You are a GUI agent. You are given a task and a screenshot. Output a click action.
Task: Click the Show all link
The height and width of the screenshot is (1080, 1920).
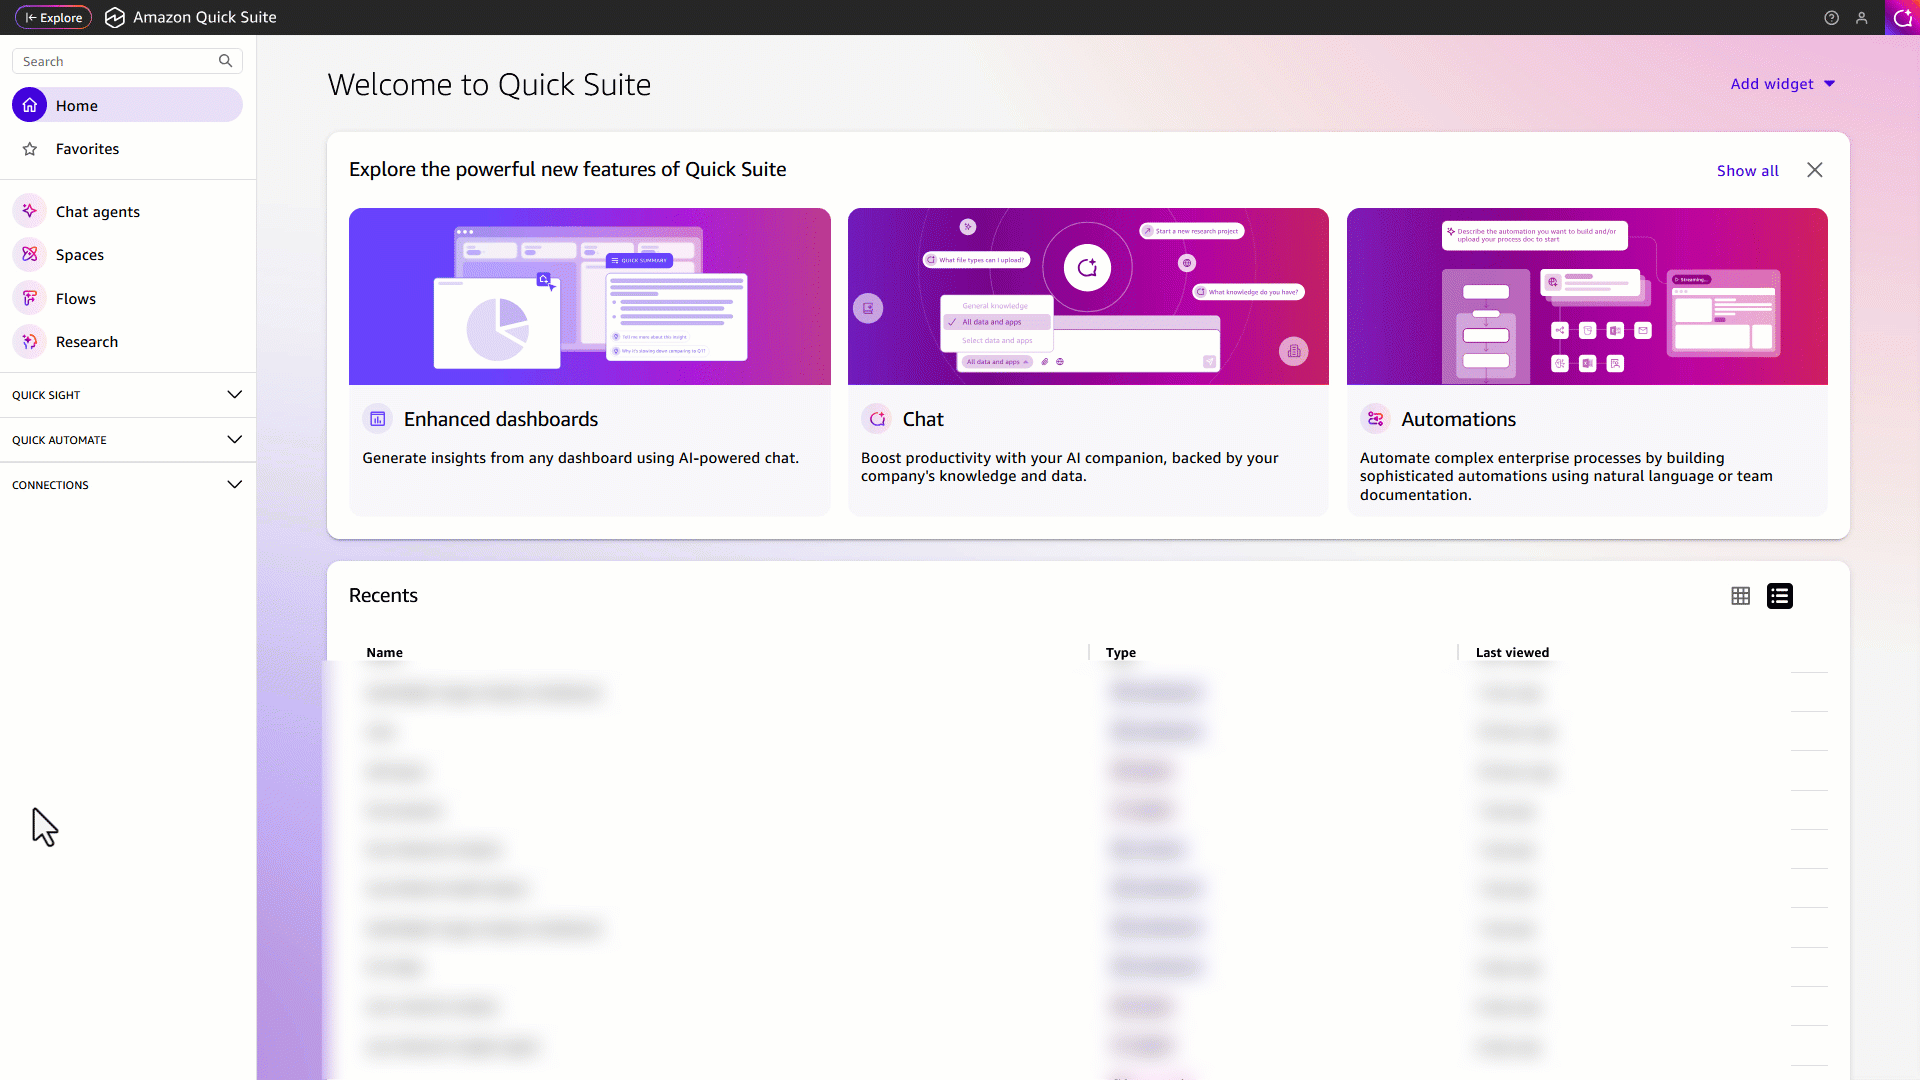(x=1747, y=171)
